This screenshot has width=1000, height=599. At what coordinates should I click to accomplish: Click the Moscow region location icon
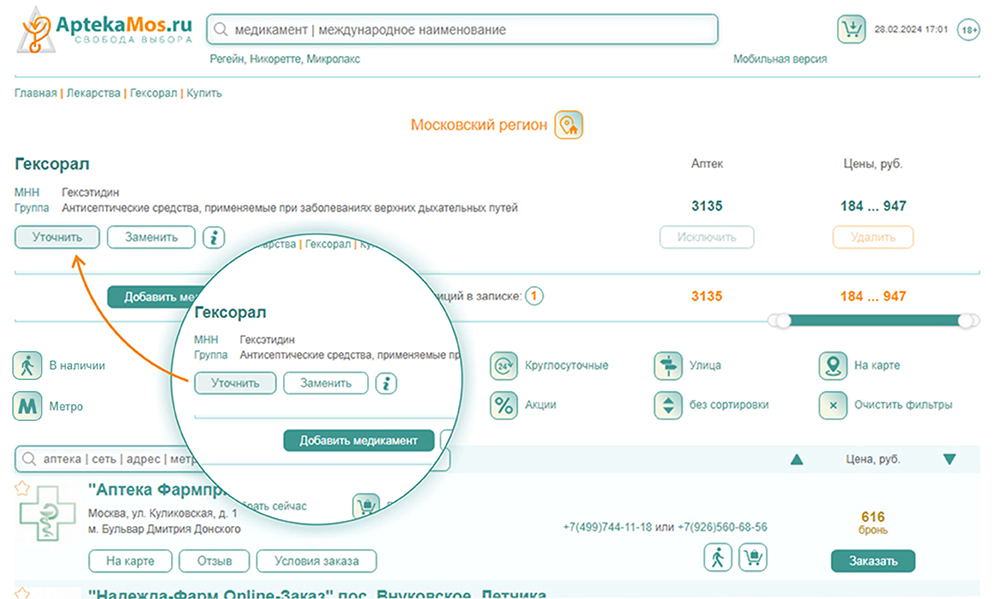pos(569,125)
